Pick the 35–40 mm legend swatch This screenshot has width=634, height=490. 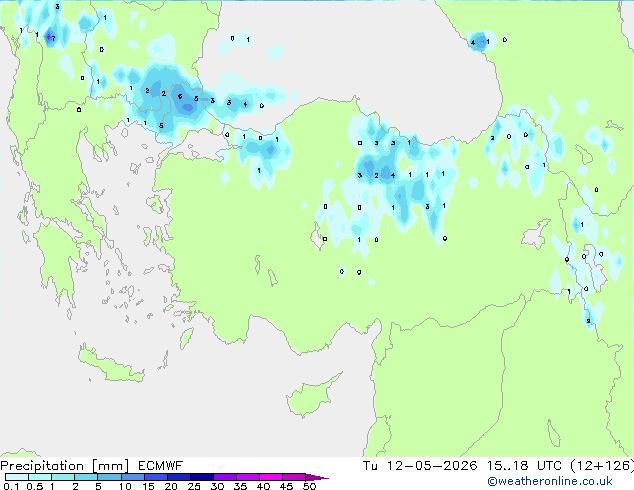point(247,477)
